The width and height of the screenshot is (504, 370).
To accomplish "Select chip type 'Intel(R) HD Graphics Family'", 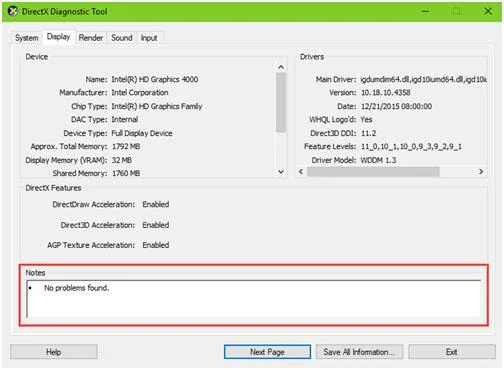I will point(157,106).
